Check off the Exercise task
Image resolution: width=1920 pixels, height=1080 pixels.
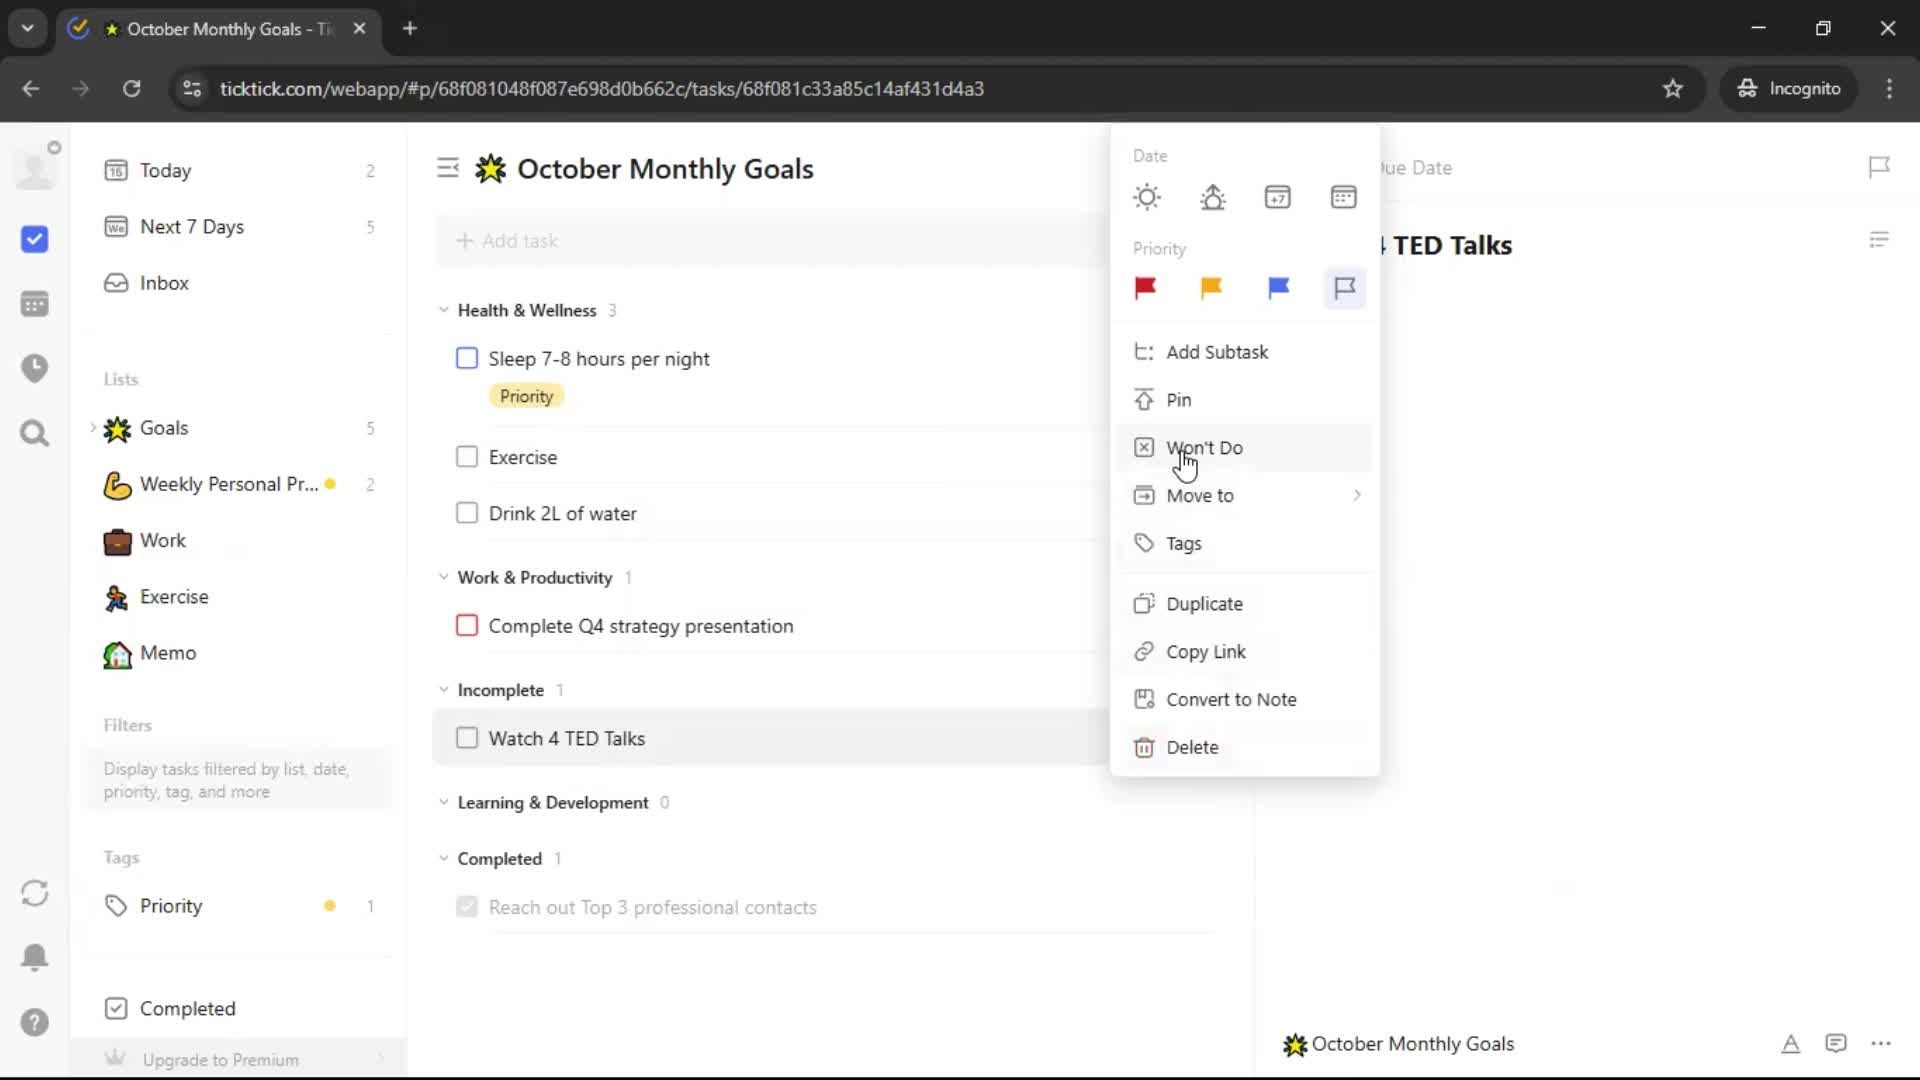pos(467,457)
